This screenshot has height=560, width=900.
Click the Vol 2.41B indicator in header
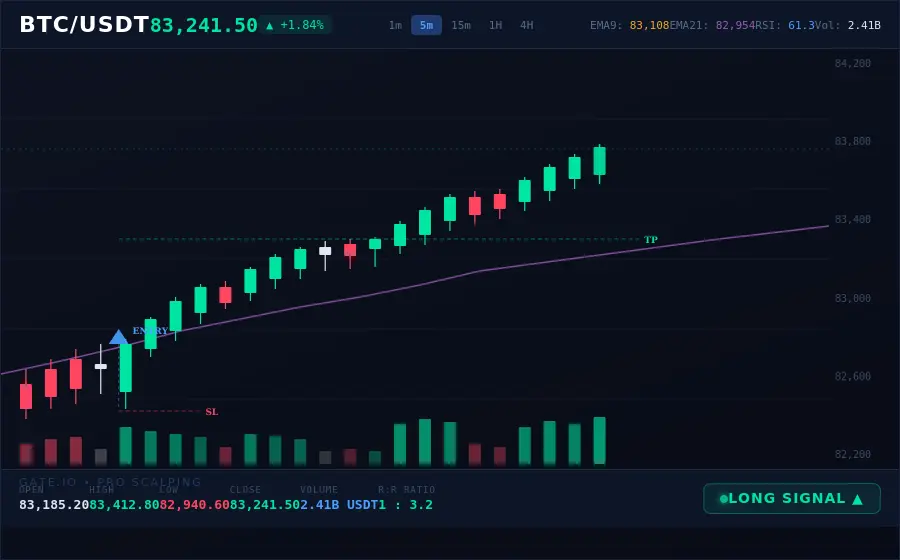coord(848,25)
